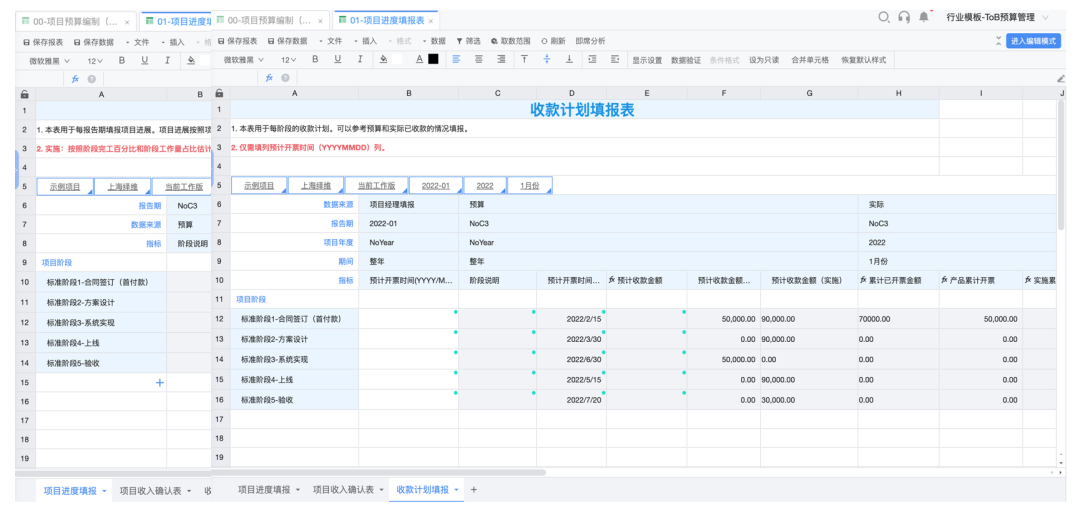The image size is (1080, 513).
Task: Click the fx formula icon in right window
Action: point(269,78)
